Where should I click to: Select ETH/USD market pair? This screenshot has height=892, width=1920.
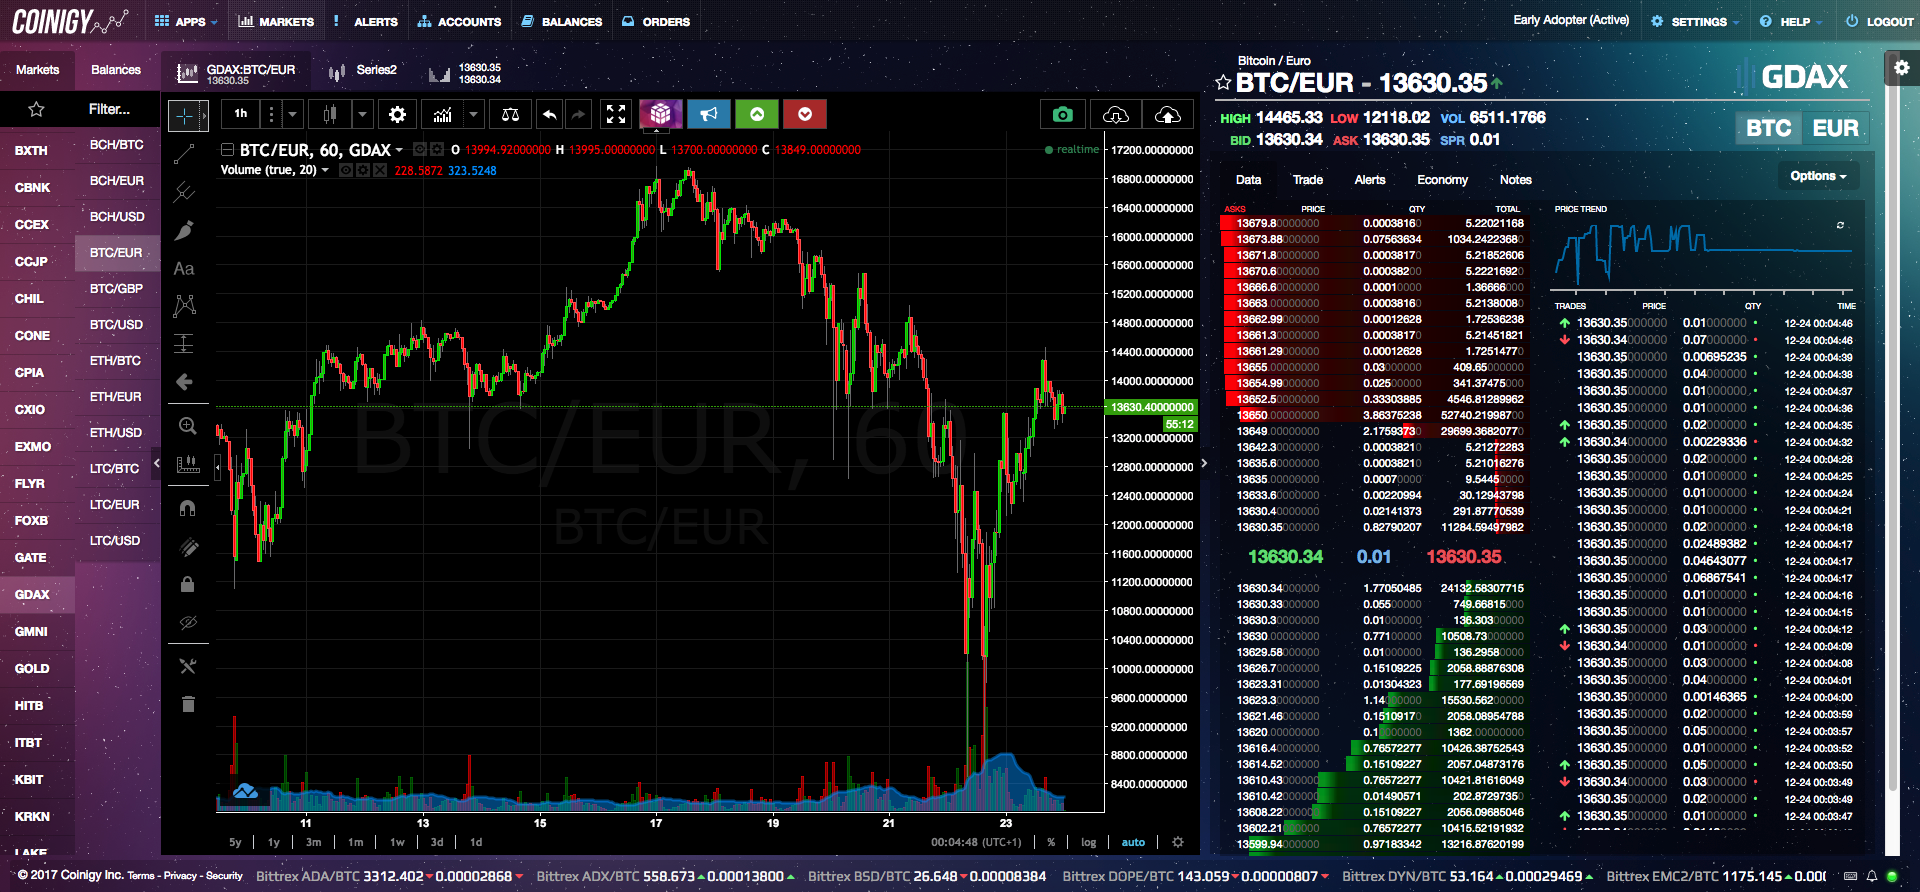(116, 433)
